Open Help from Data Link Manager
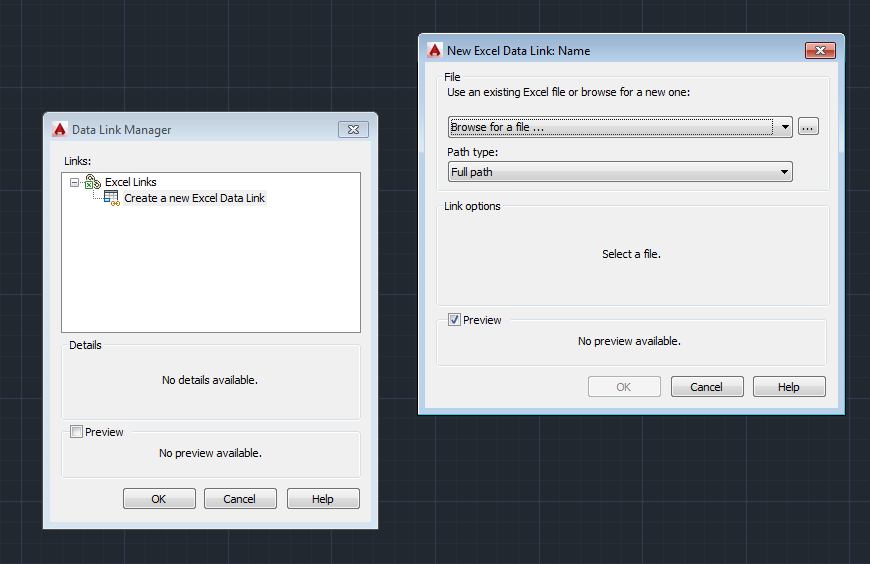The image size is (870, 564). [x=323, y=498]
